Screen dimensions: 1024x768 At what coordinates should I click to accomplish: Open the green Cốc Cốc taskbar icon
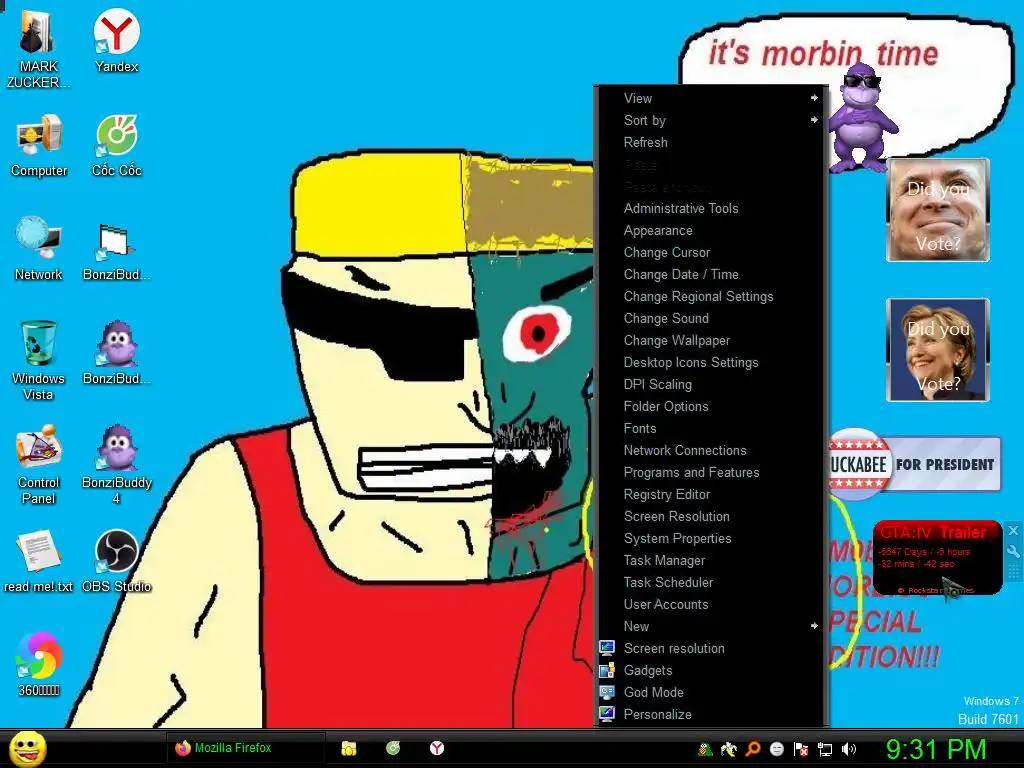pos(392,748)
